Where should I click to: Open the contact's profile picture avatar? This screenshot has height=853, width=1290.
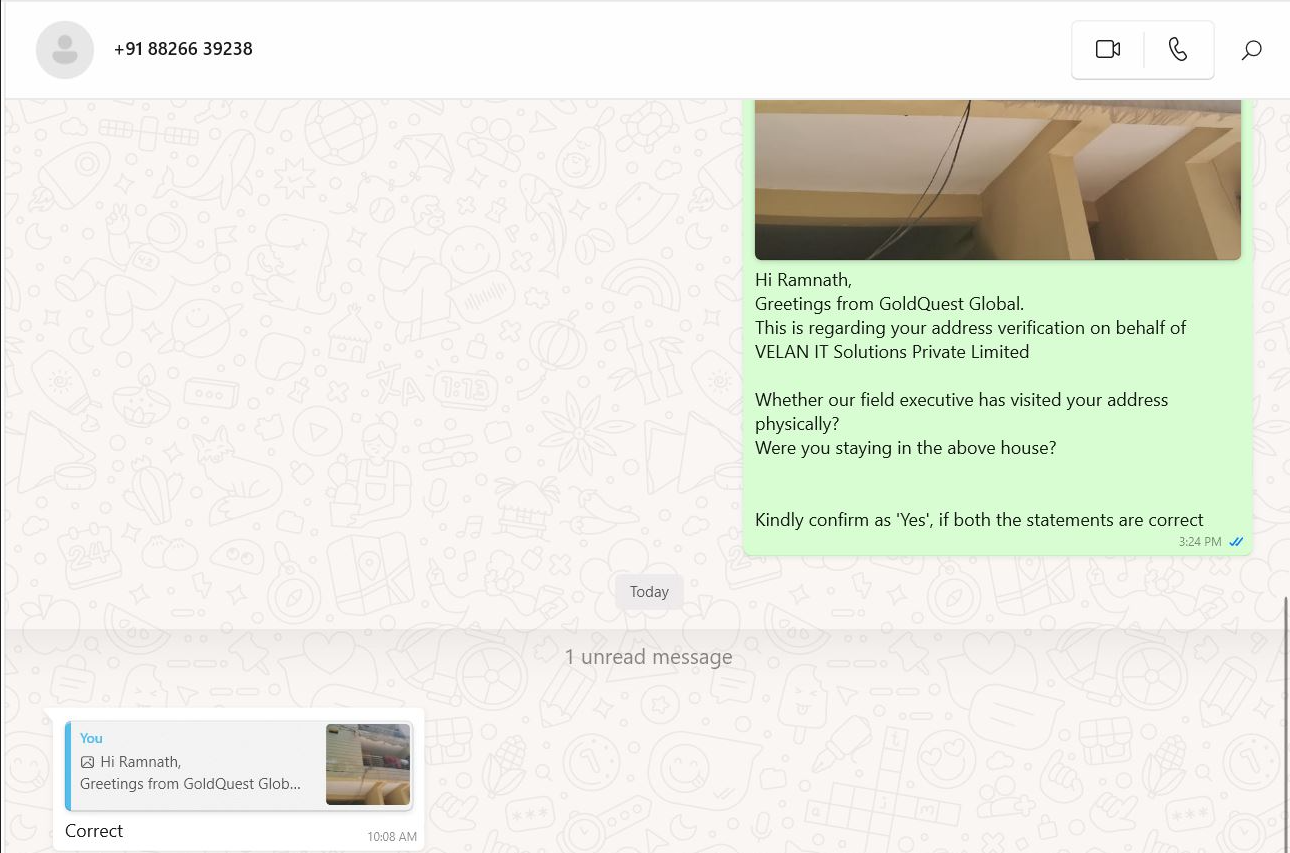(x=65, y=49)
